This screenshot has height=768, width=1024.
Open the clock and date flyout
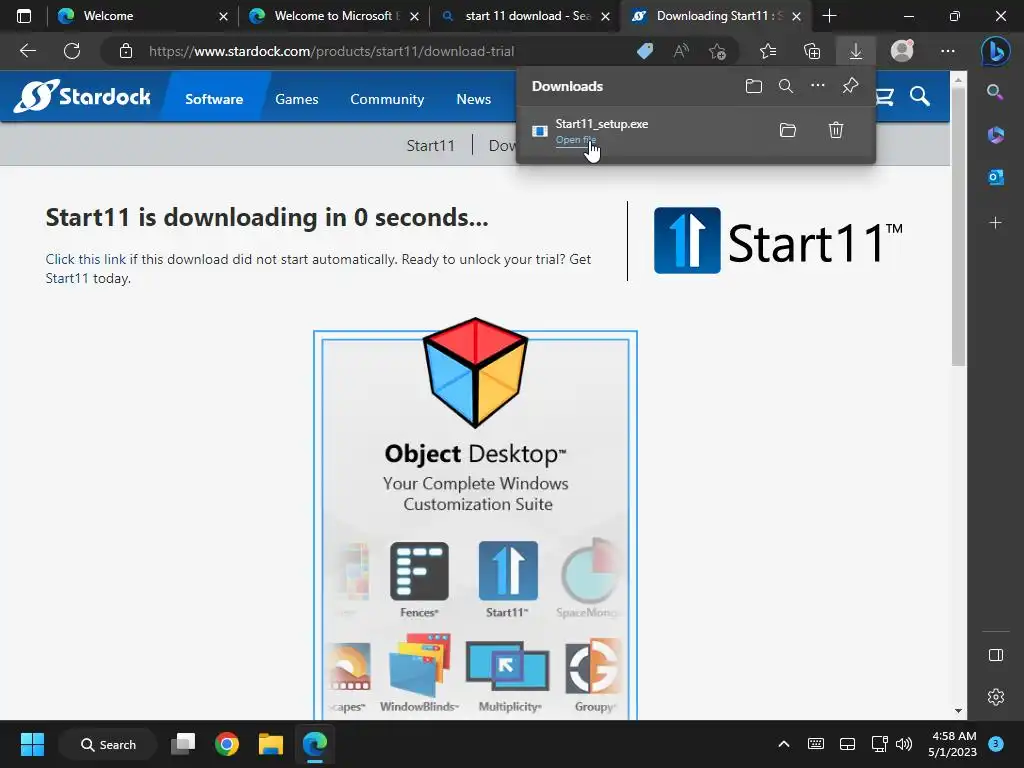click(x=952, y=744)
